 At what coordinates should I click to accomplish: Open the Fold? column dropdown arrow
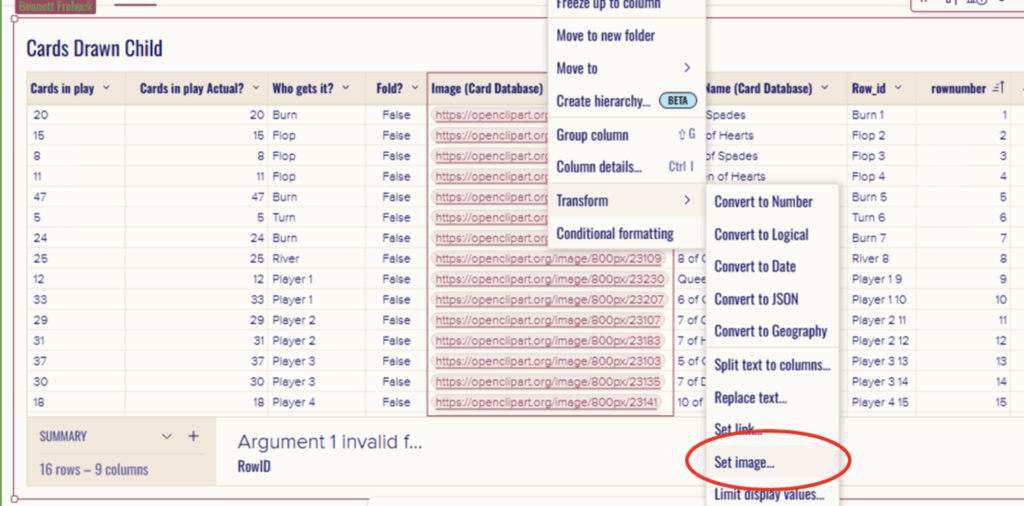point(411,89)
